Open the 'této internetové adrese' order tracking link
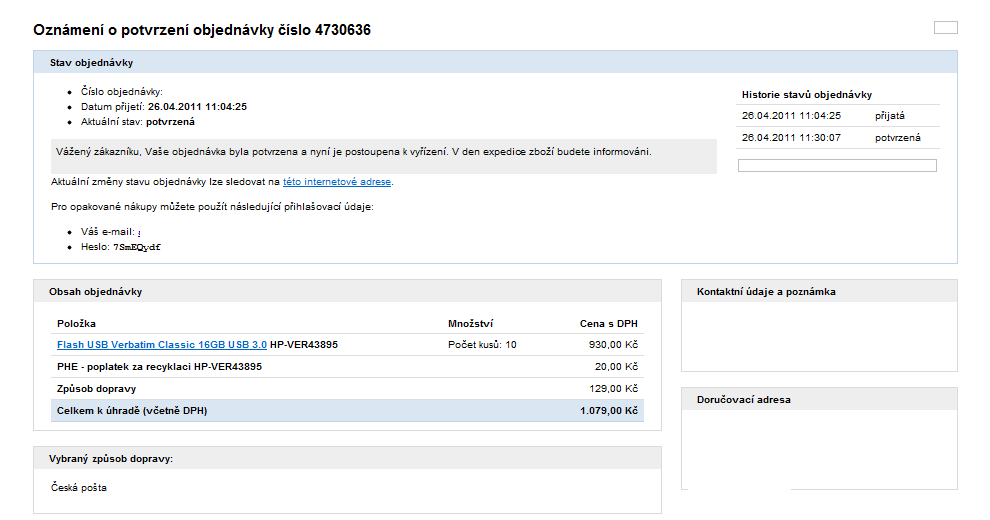 [337, 182]
